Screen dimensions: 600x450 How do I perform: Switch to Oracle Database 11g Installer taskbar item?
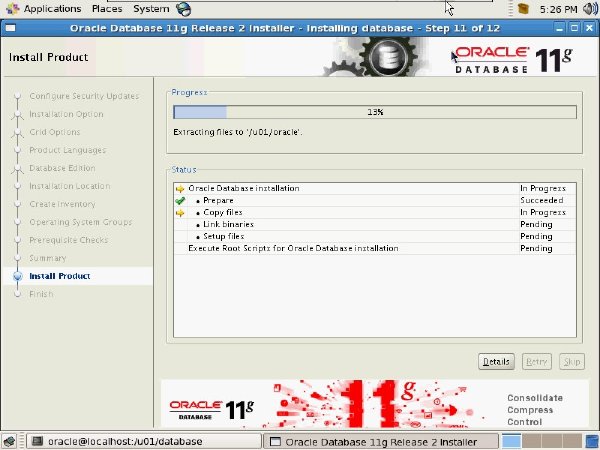click(x=381, y=441)
